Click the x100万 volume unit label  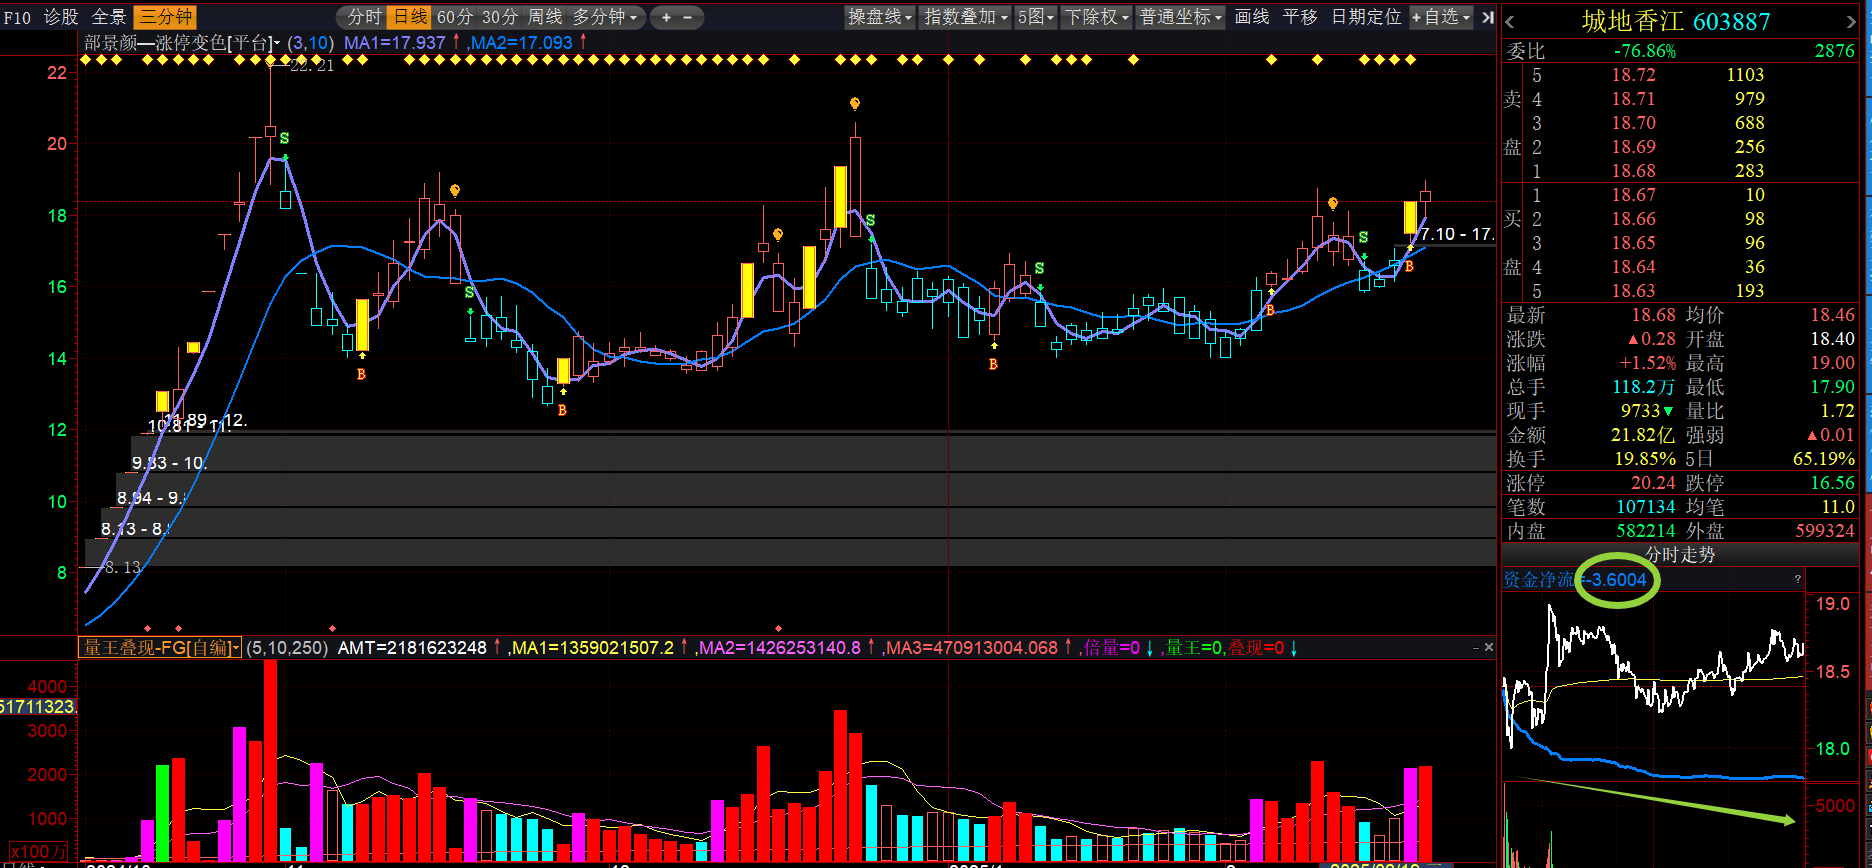[39, 851]
